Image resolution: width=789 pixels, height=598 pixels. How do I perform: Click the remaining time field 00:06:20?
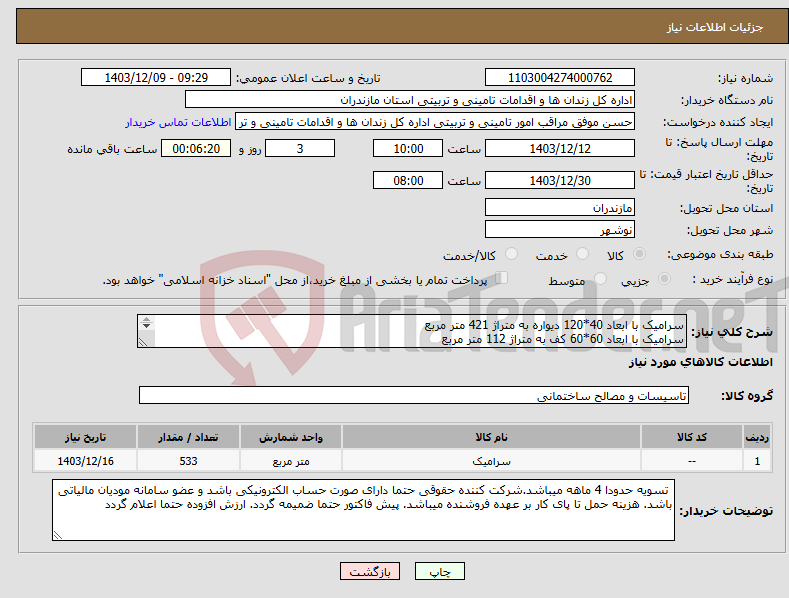[x=196, y=148]
